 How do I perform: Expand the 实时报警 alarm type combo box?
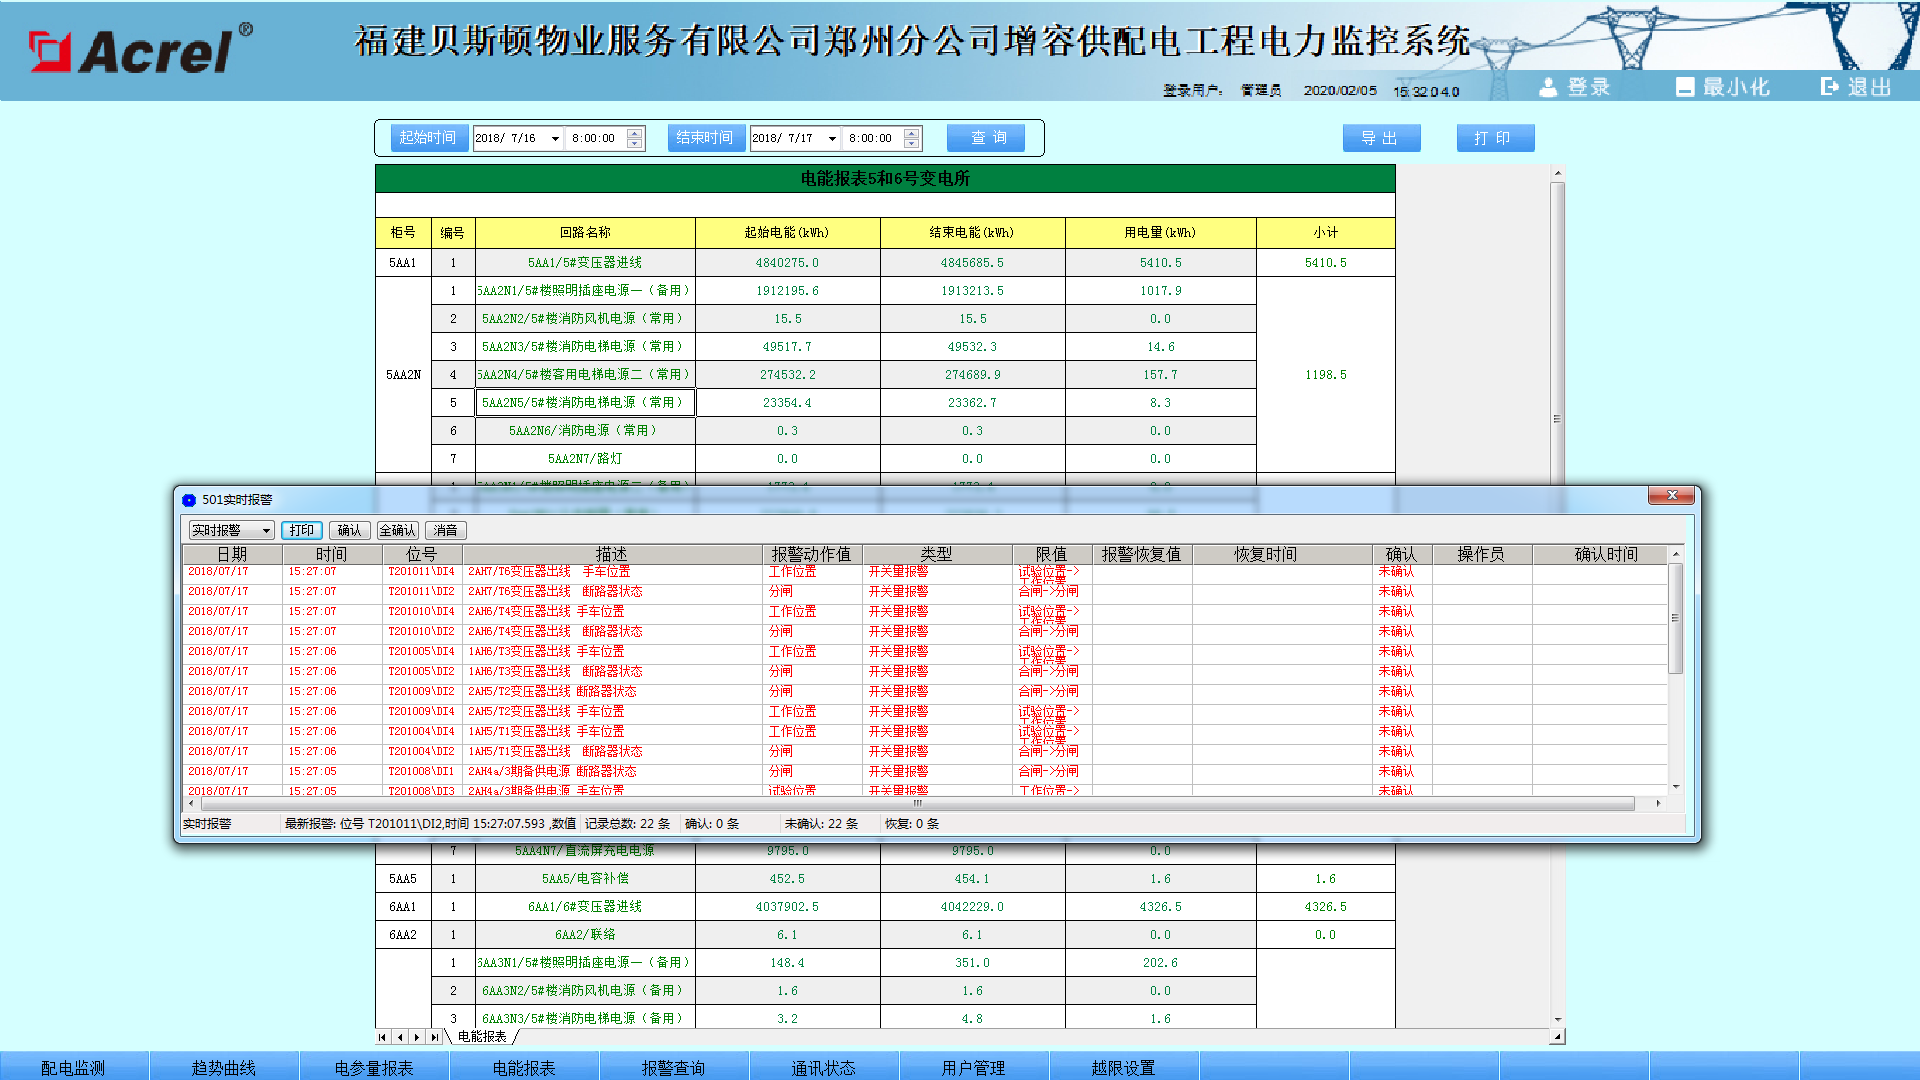click(x=266, y=531)
